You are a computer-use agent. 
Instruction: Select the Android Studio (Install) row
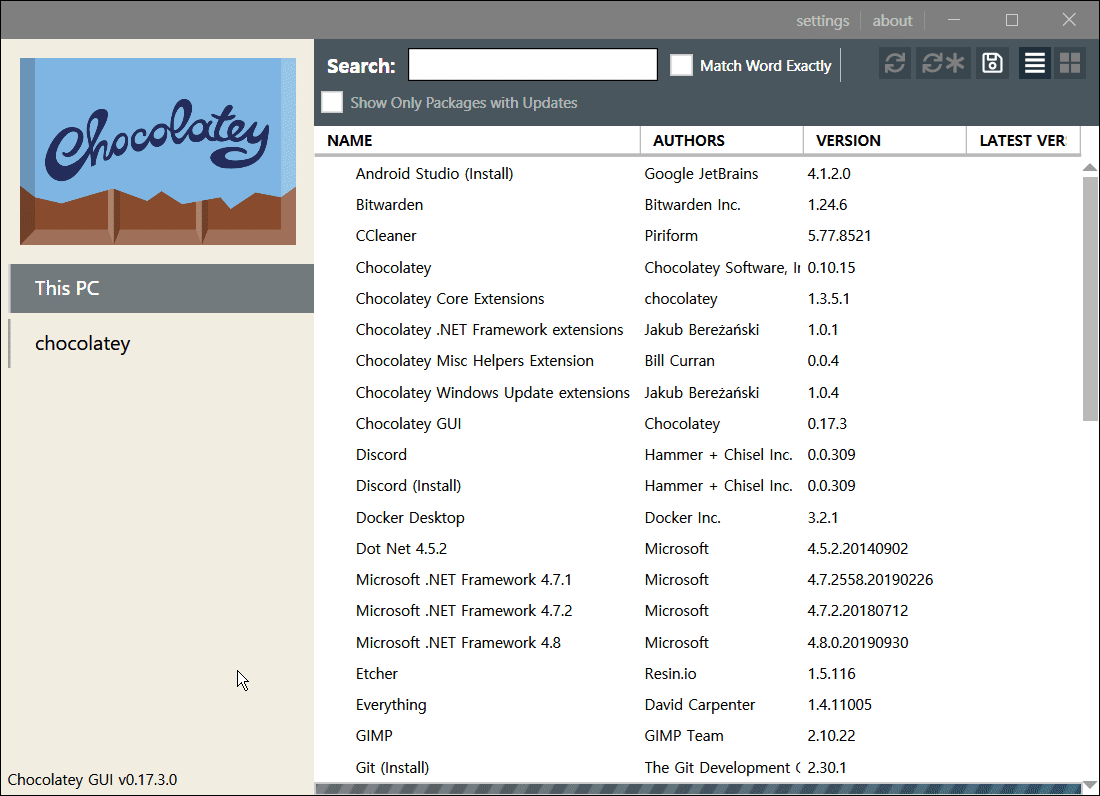click(x=698, y=174)
